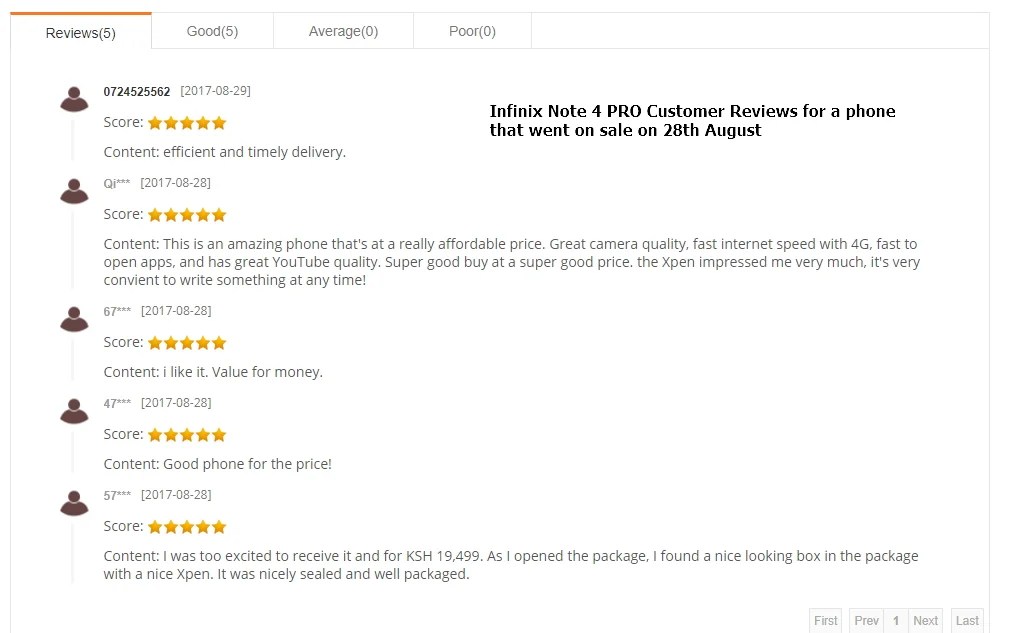Switch to the Poor(0) tab
The width and height of the screenshot is (1034, 633).
(472, 31)
